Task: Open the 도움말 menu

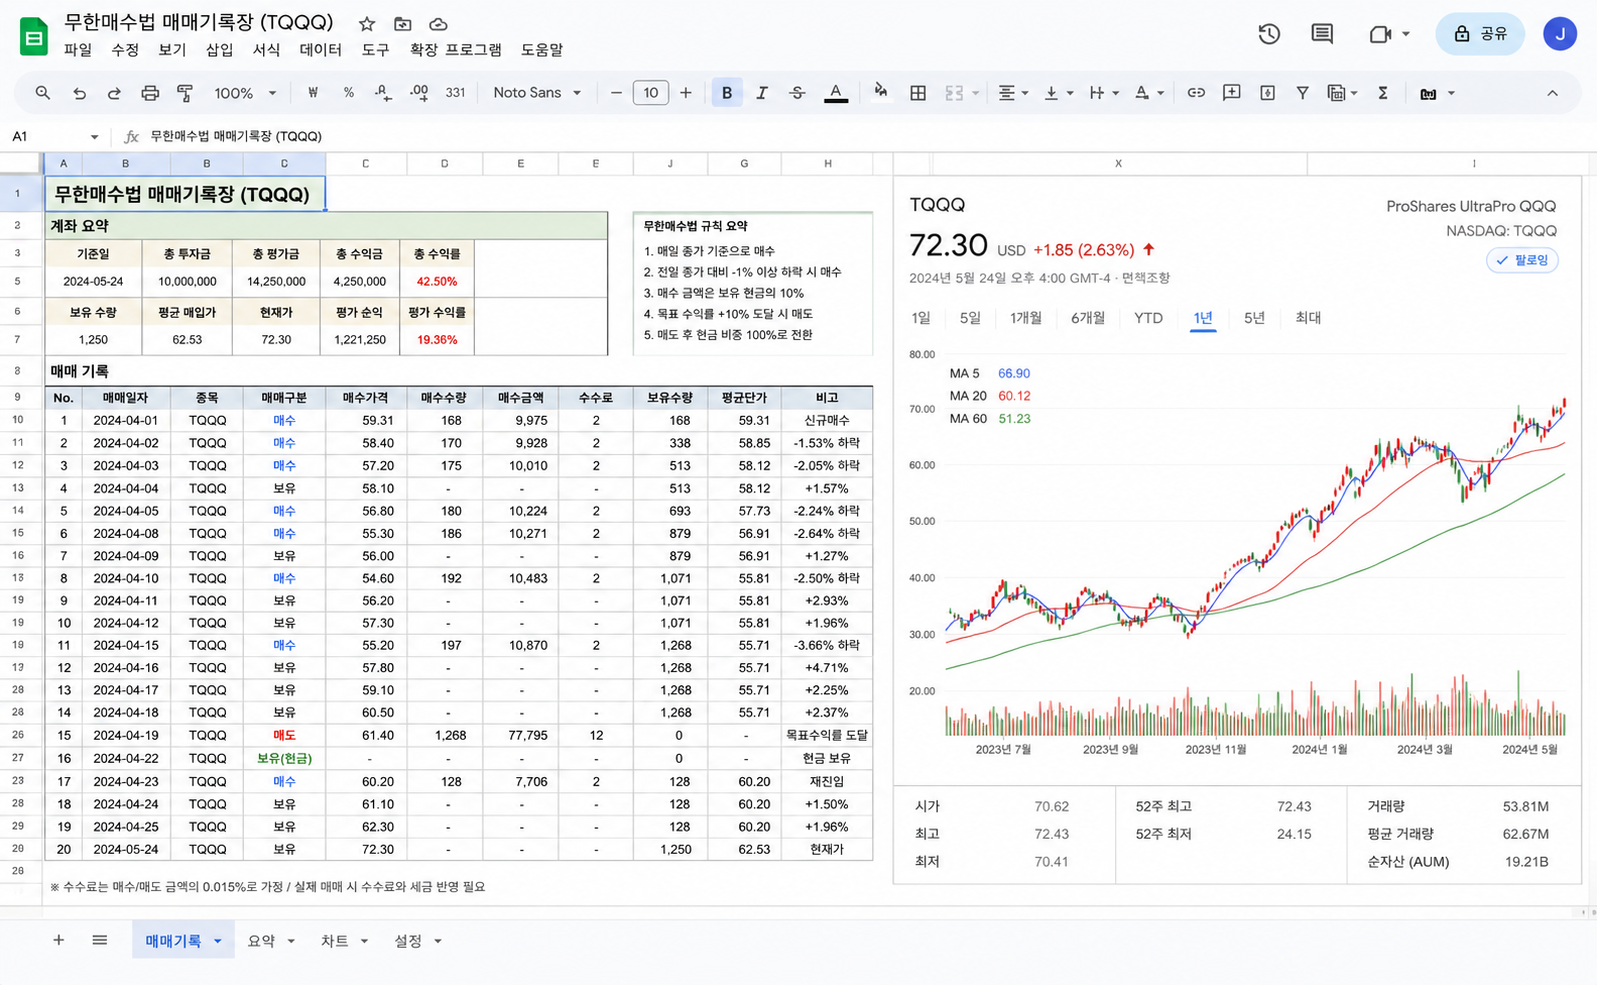Action: coord(542,50)
